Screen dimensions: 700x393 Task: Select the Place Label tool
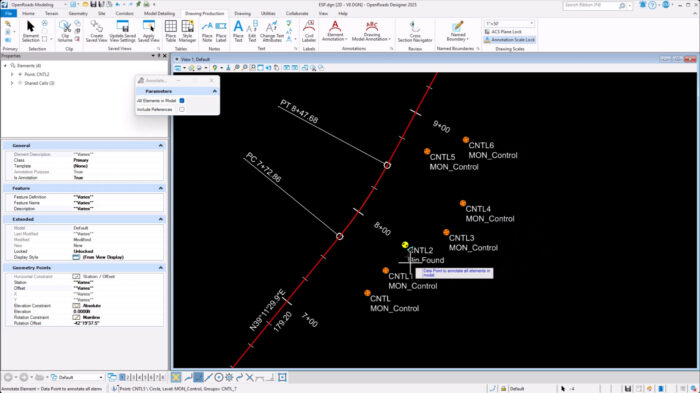[221, 31]
